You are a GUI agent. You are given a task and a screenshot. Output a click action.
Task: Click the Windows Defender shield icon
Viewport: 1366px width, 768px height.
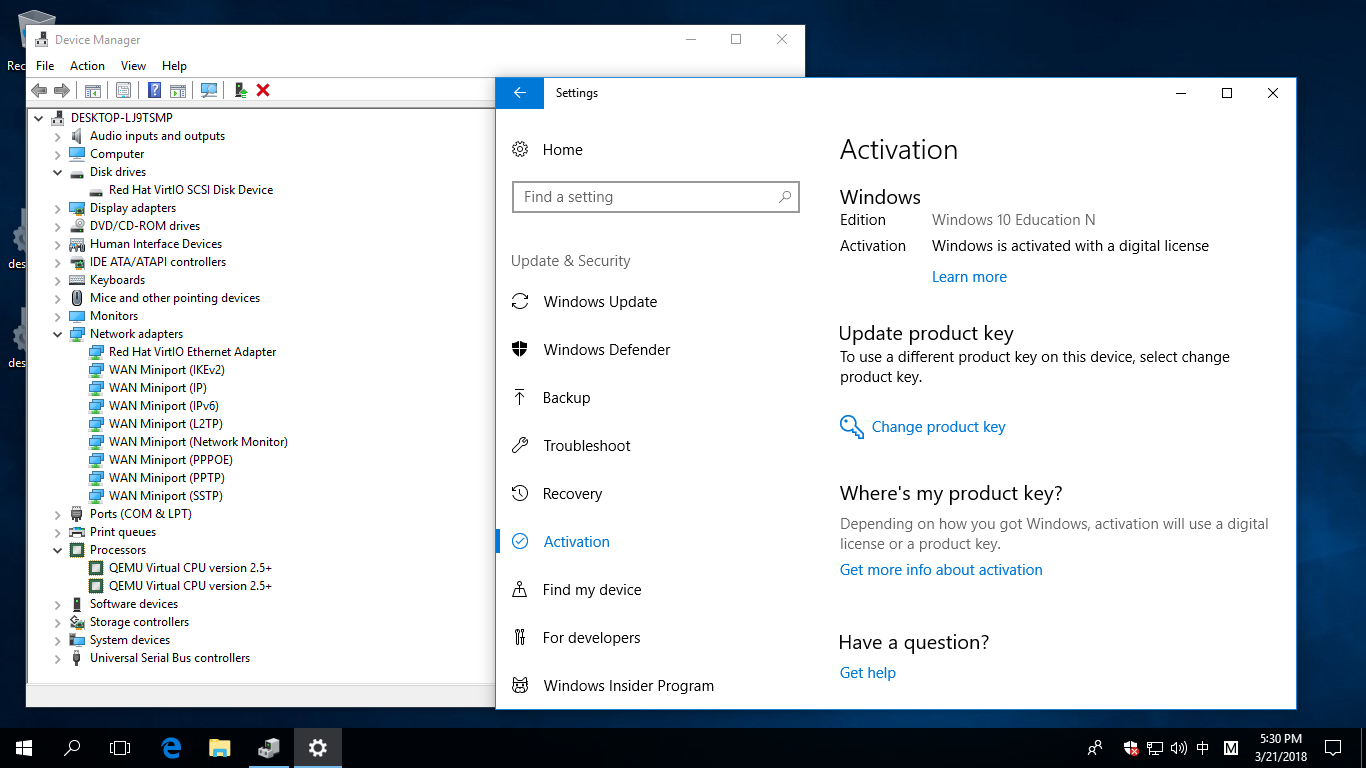tap(520, 350)
